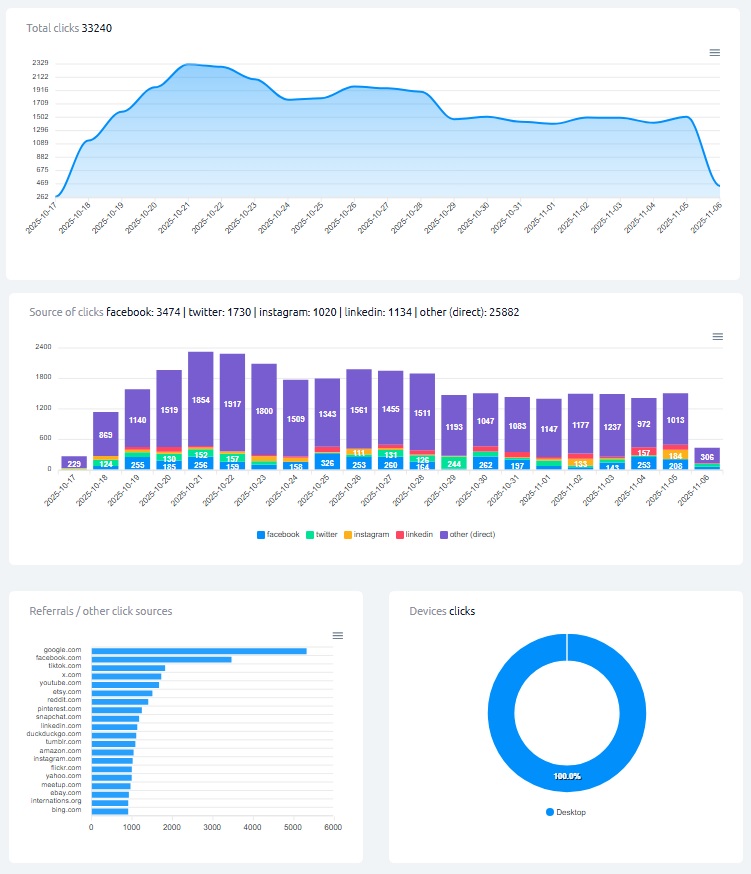The width and height of the screenshot is (751, 874).
Task: Open the Total clicks chart hamburger menu
Action: [x=714, y=52]
